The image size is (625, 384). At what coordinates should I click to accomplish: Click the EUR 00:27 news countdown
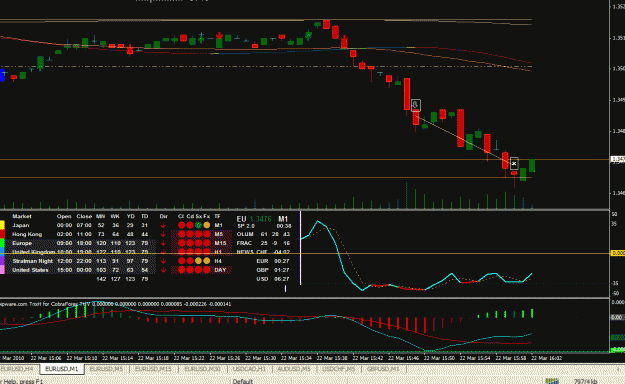coord(273,261)
